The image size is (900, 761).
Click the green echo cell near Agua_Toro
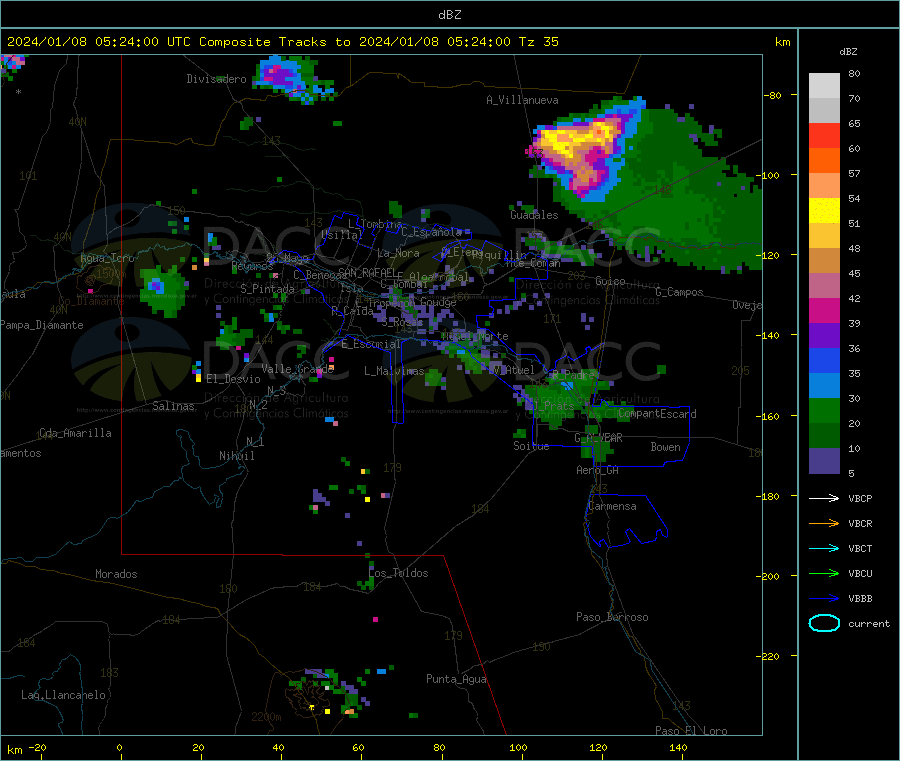[x=163, y=290]
